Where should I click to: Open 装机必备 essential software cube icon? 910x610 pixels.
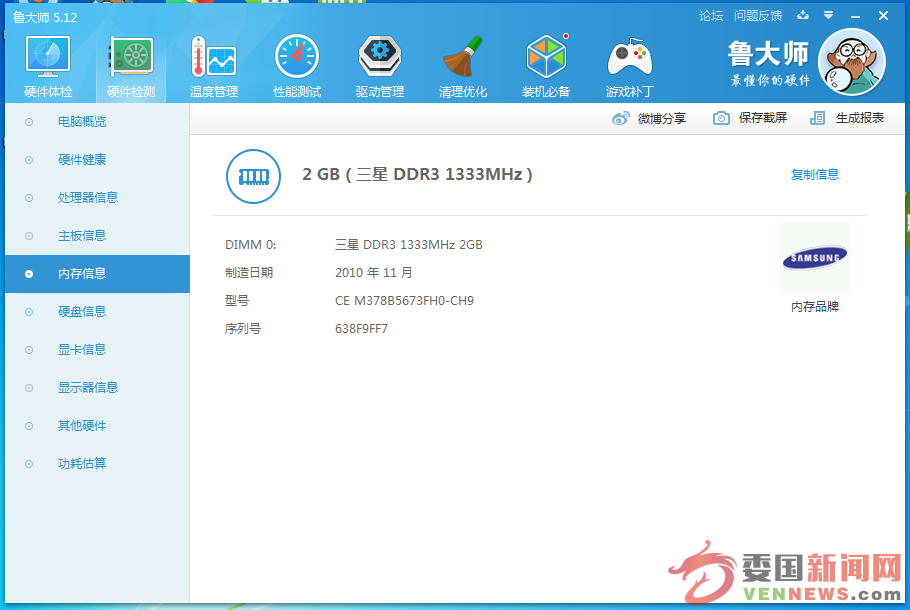click(x=546, y=56)
